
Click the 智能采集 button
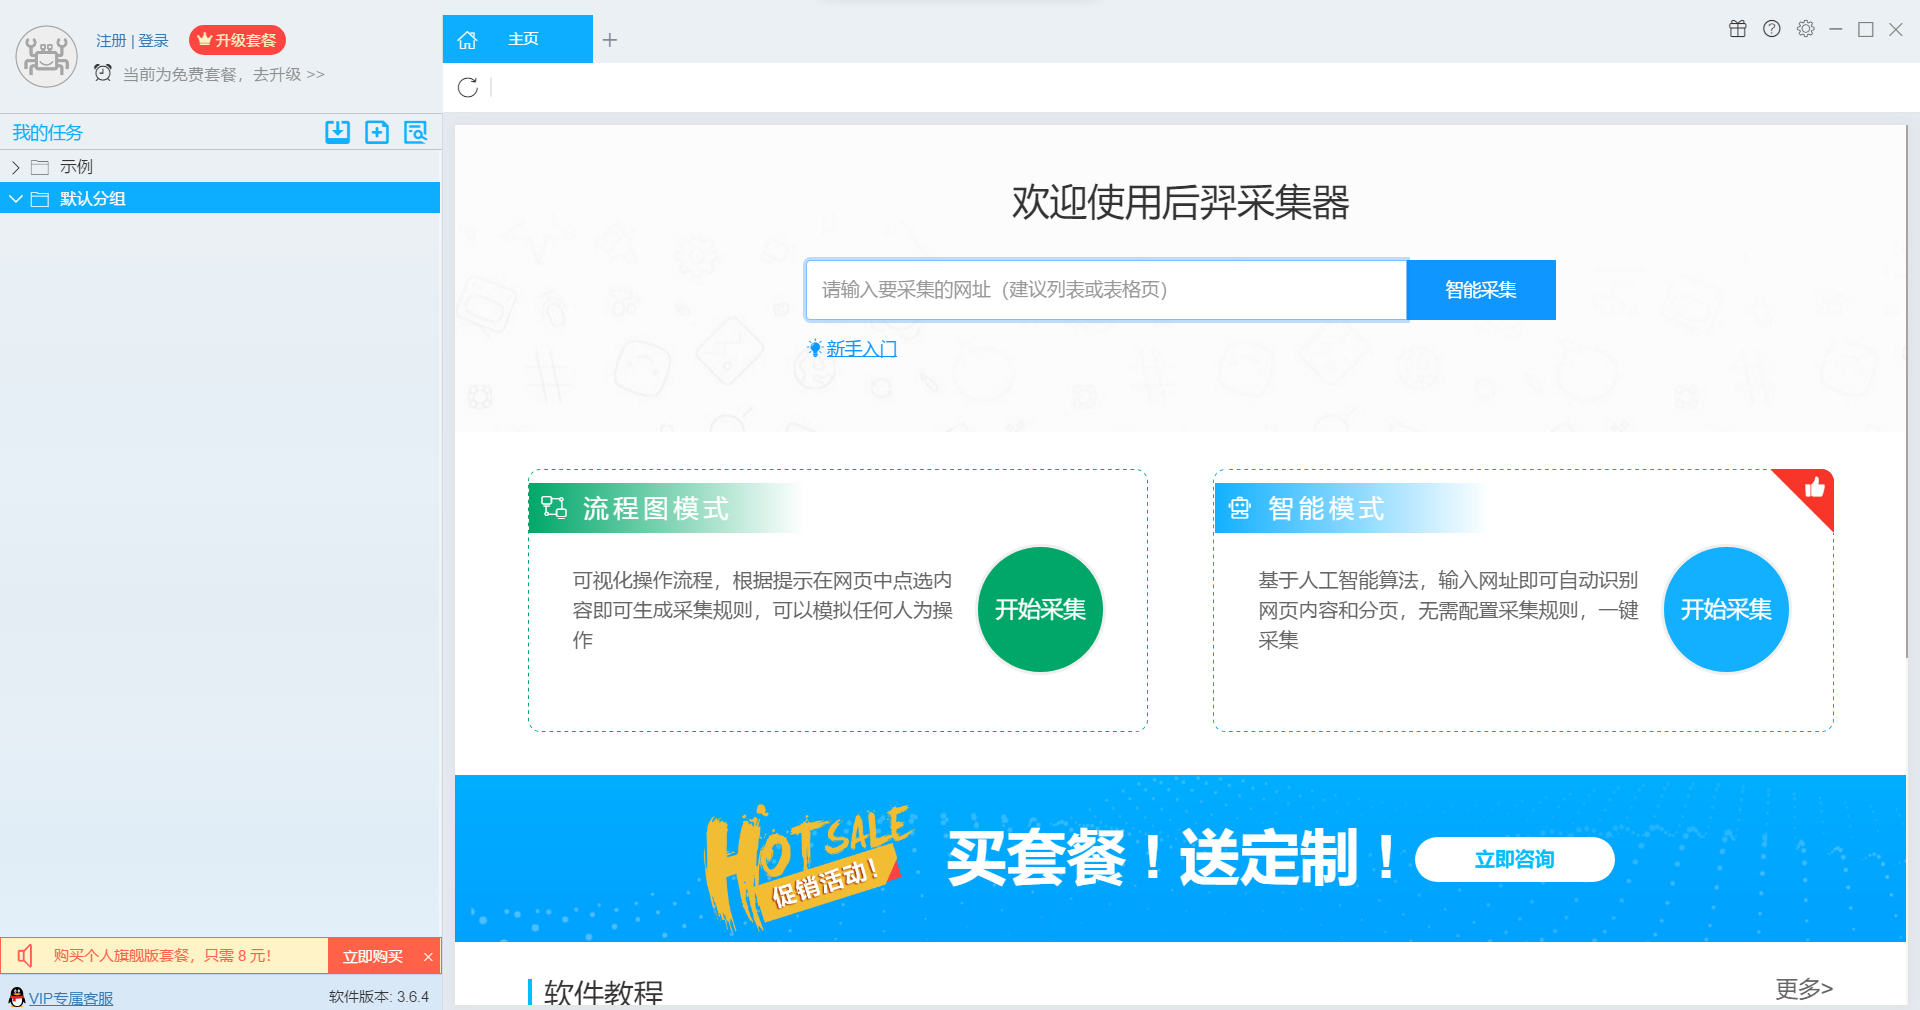pyautogui.click(x=1481, y=290)
